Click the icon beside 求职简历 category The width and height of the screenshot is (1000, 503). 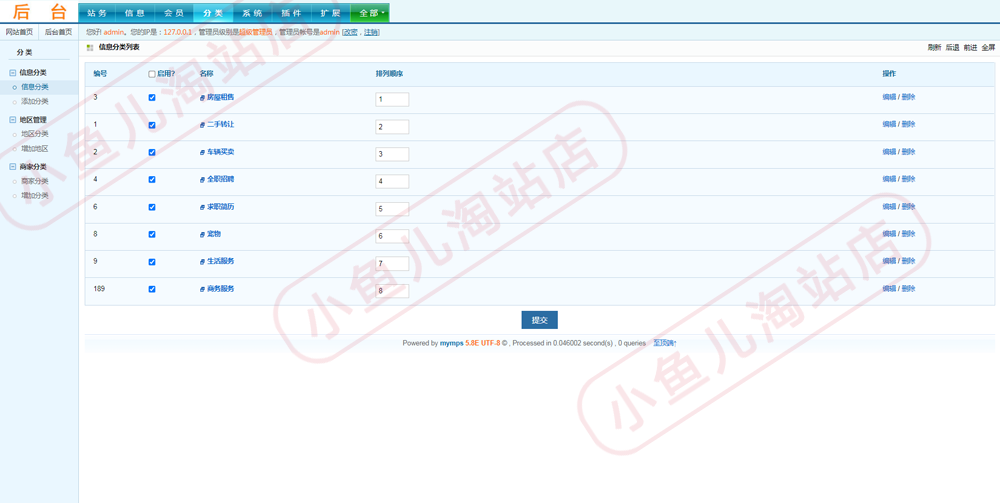(x=202, y=208)
